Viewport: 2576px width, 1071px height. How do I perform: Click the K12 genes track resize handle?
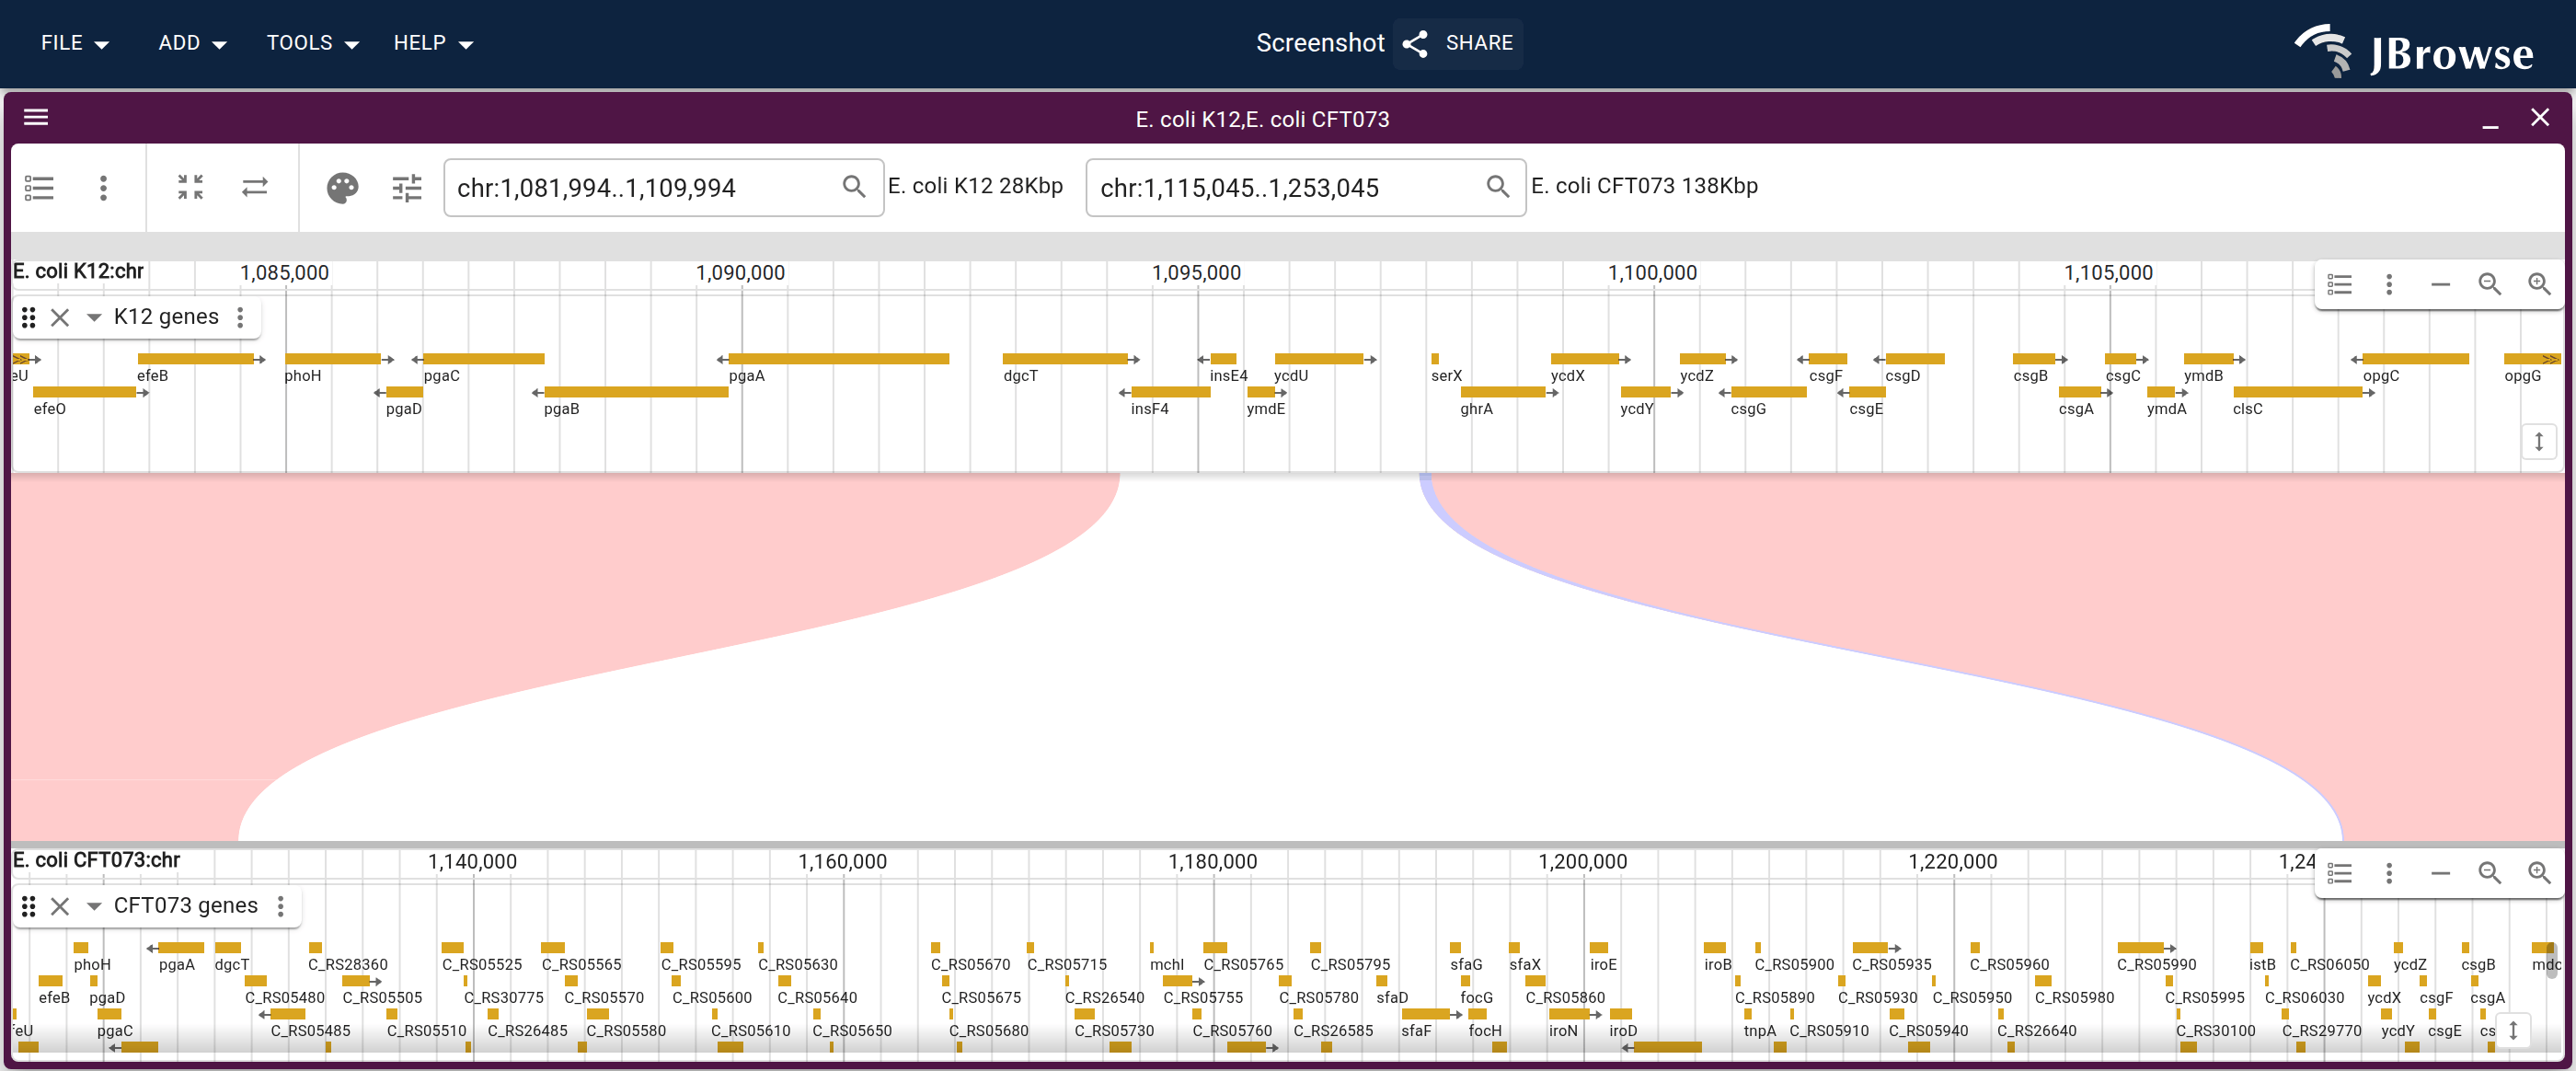point(2539,442)
